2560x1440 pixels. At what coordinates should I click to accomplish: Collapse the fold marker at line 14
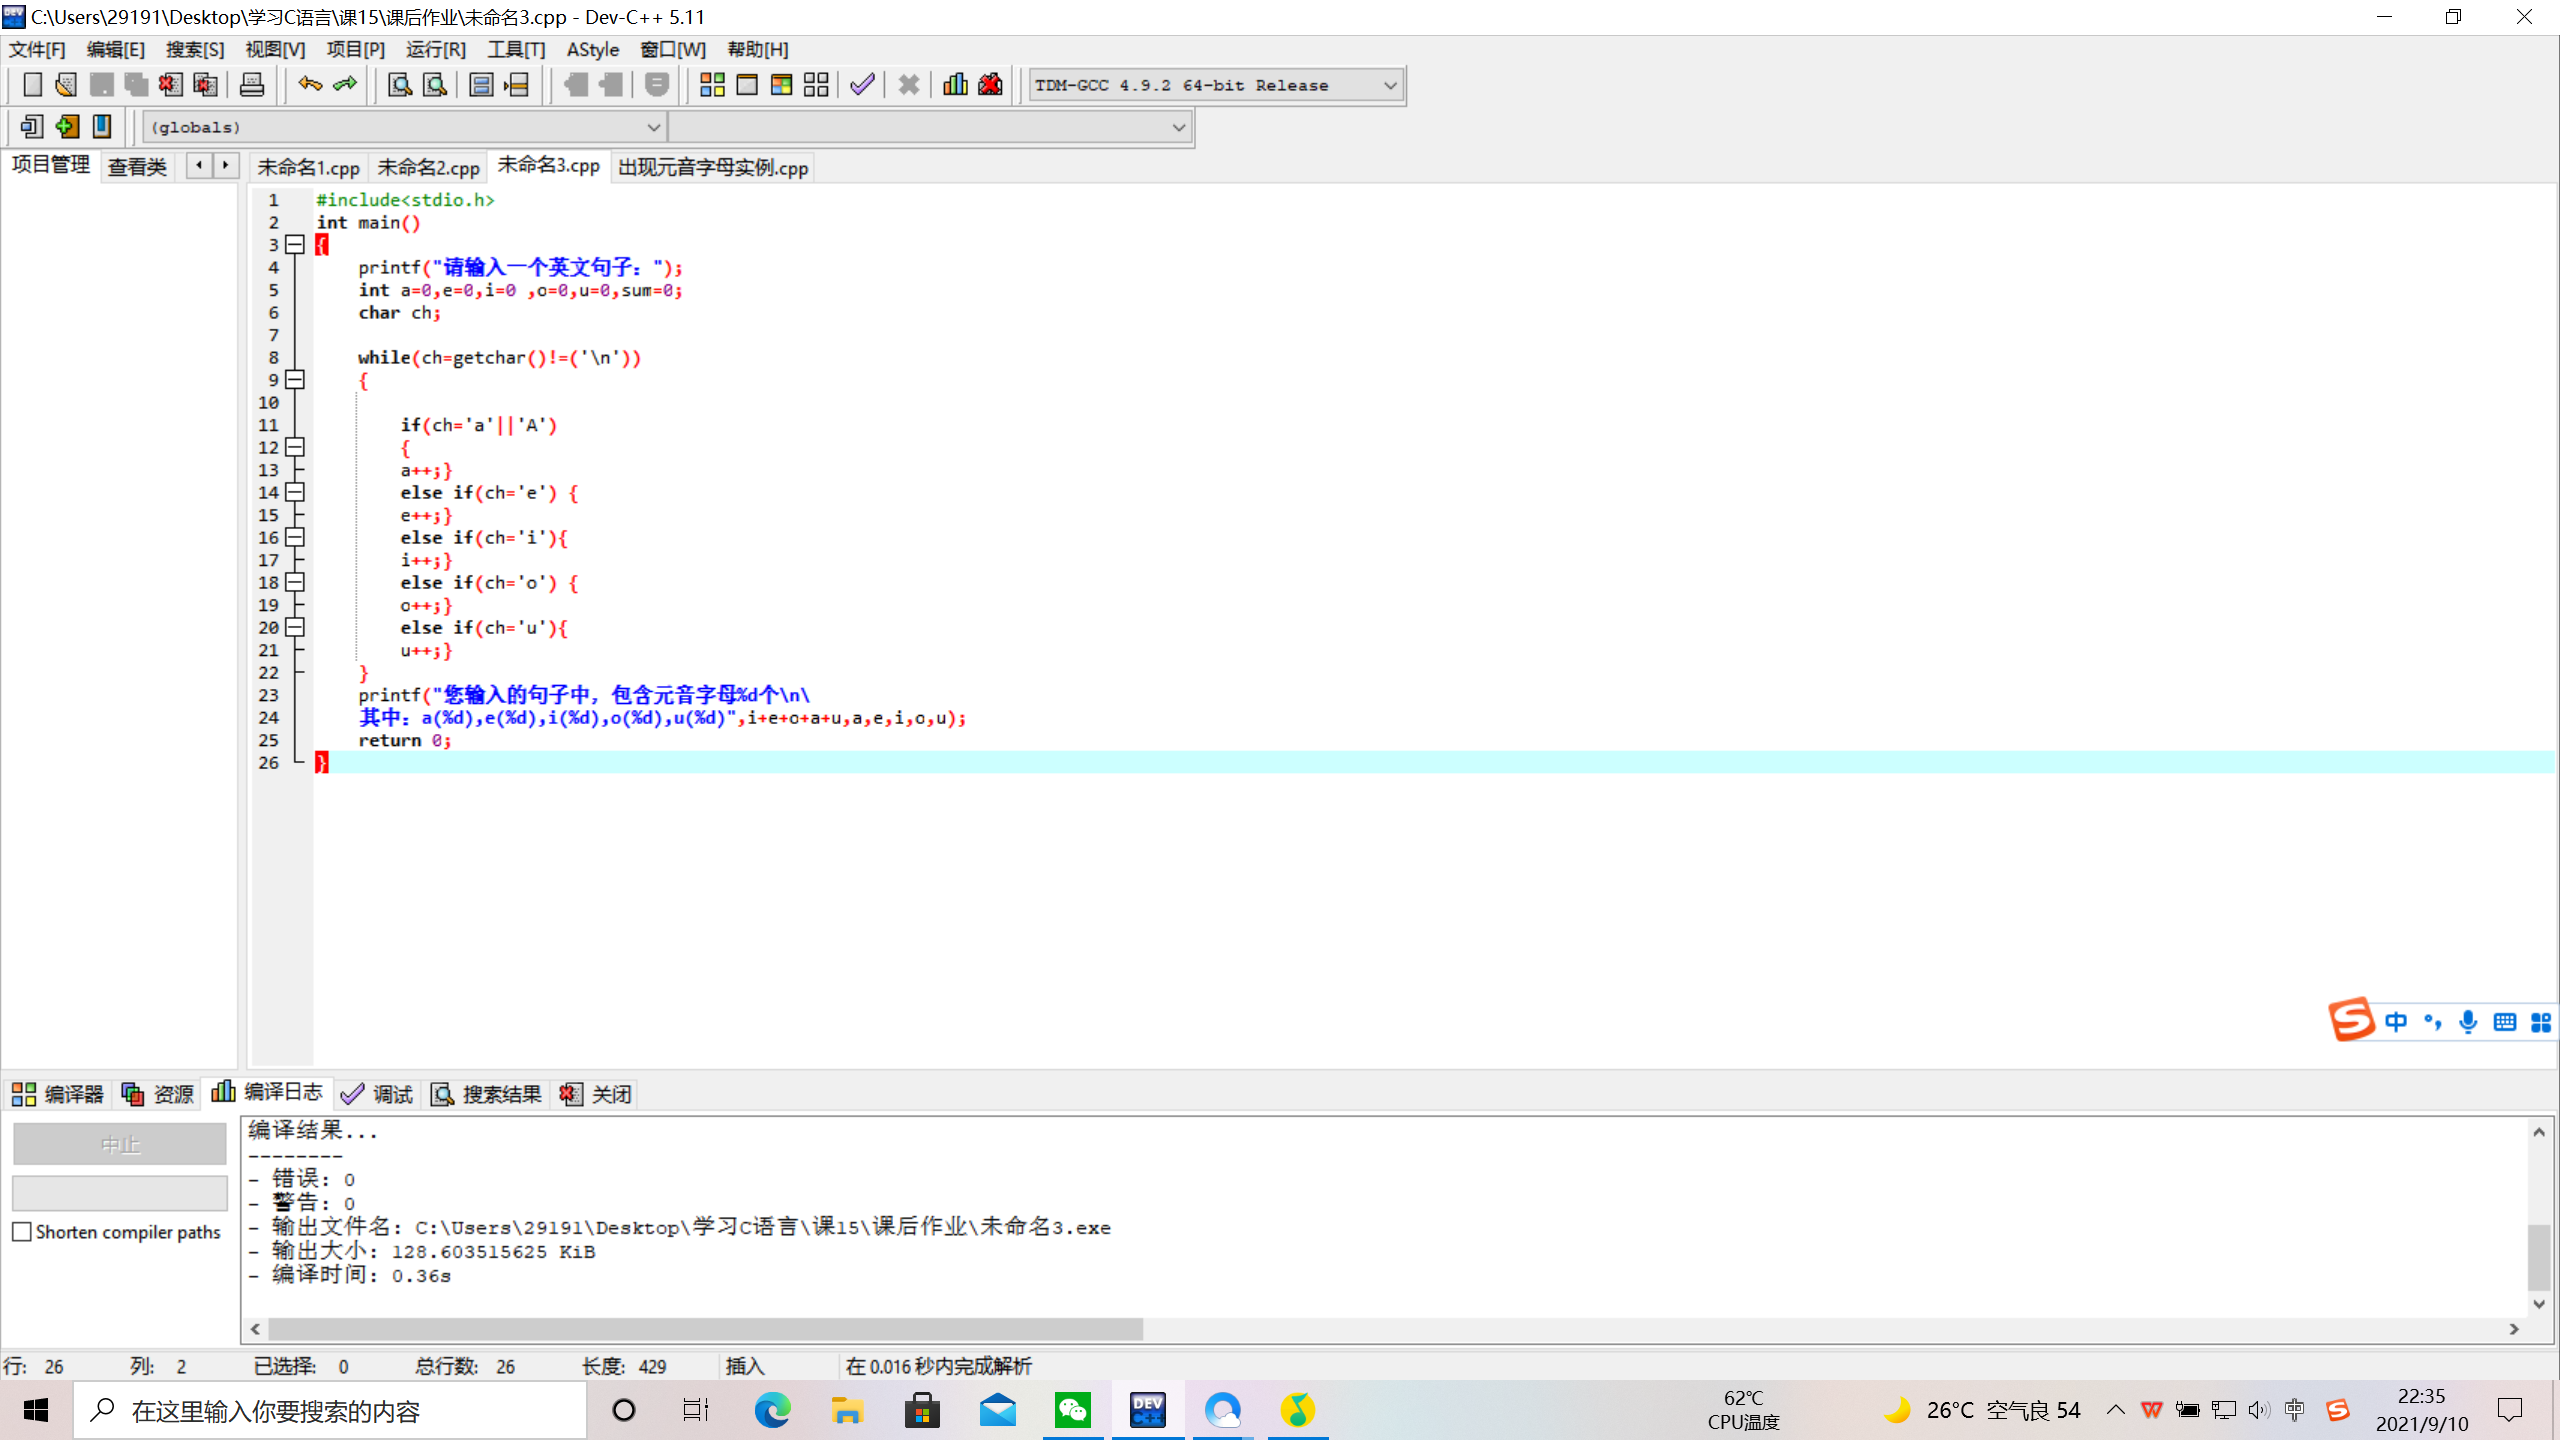pos(295,492)
